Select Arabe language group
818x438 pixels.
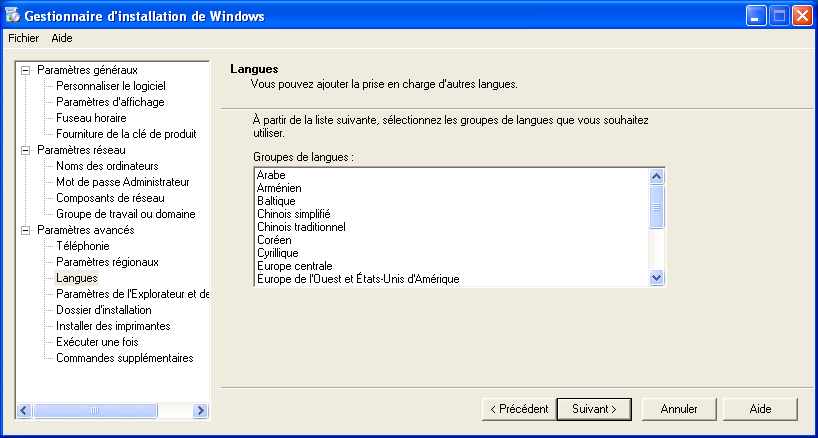[452, 175]
